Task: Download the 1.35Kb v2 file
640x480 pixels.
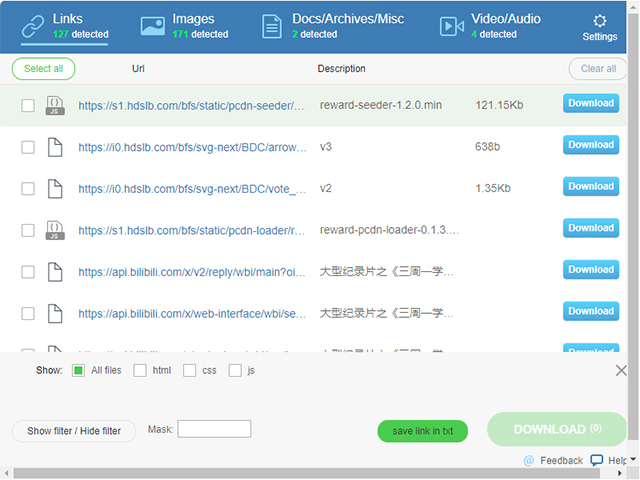Action: [x=591, y=187]
